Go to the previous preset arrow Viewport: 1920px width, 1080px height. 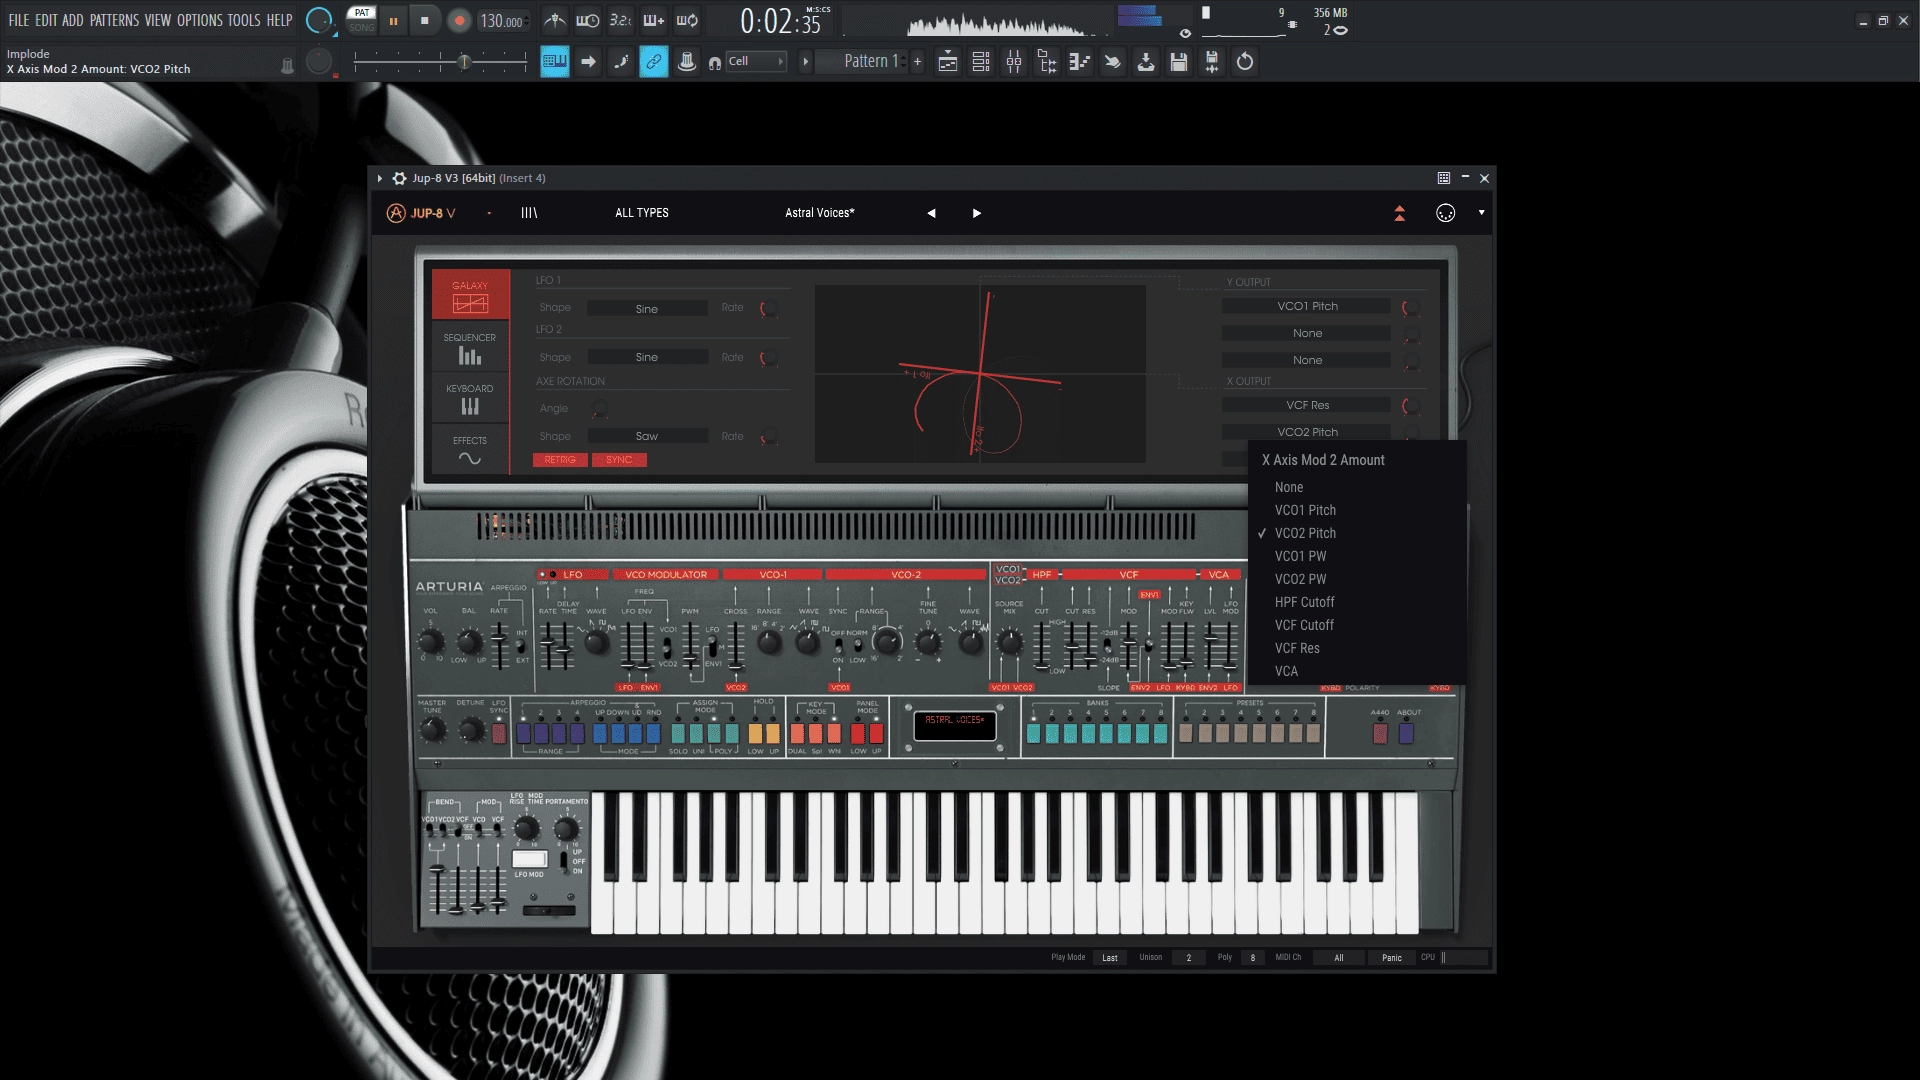pos(931,213)
